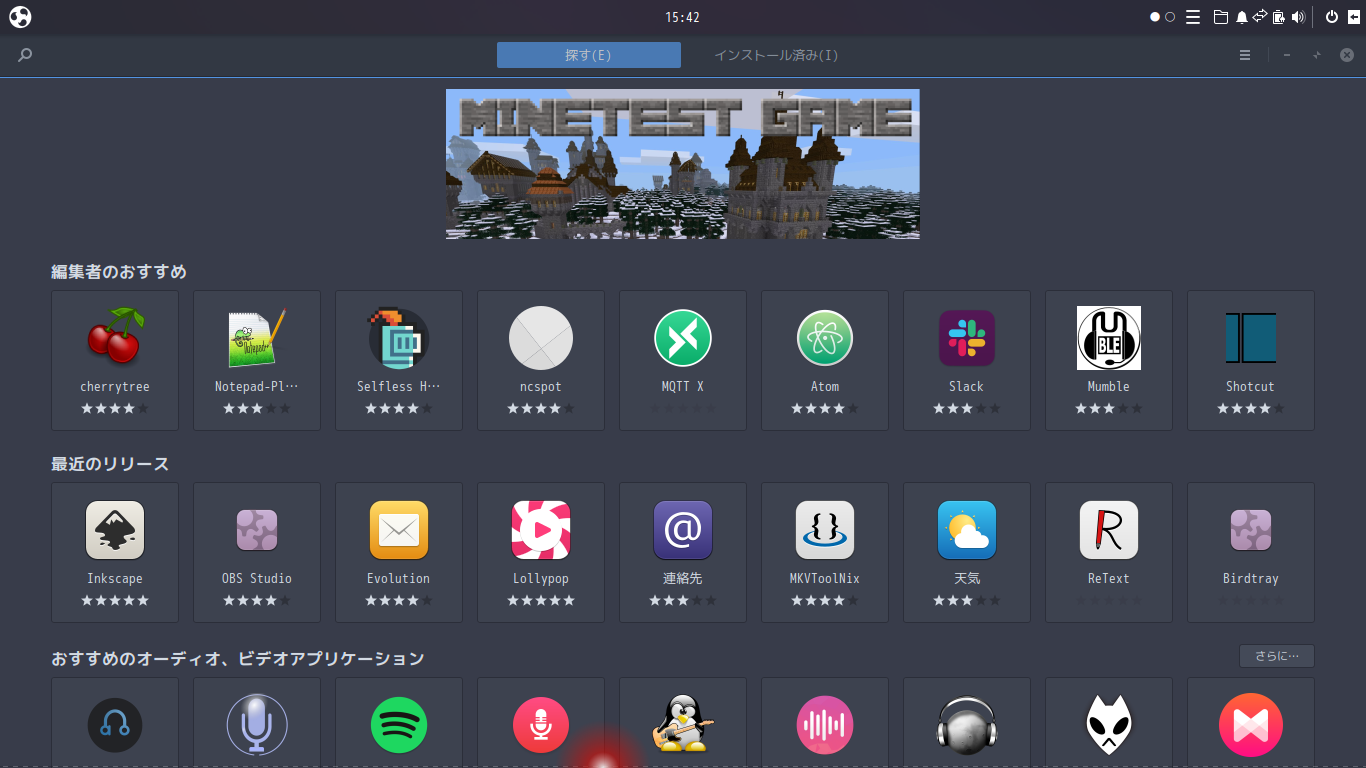Open the foobar alien-face app icon
The image size is (1366, 768).
(x=1109, y=725)
